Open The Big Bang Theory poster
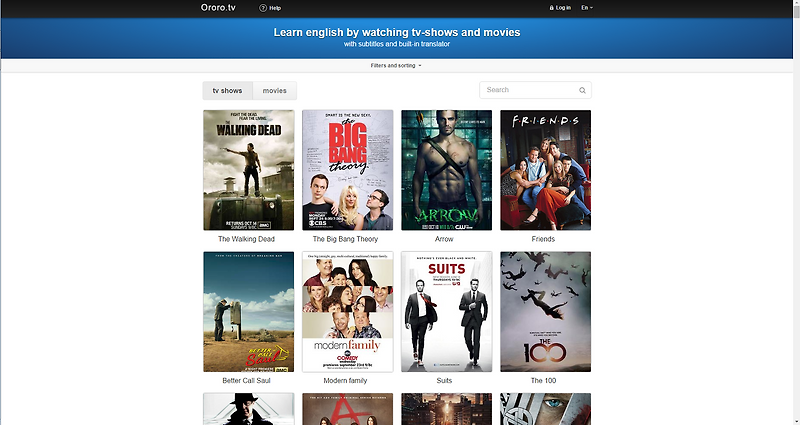Image resolution: width=800 pixels, height=425 pixels. [x=347, y=170]
